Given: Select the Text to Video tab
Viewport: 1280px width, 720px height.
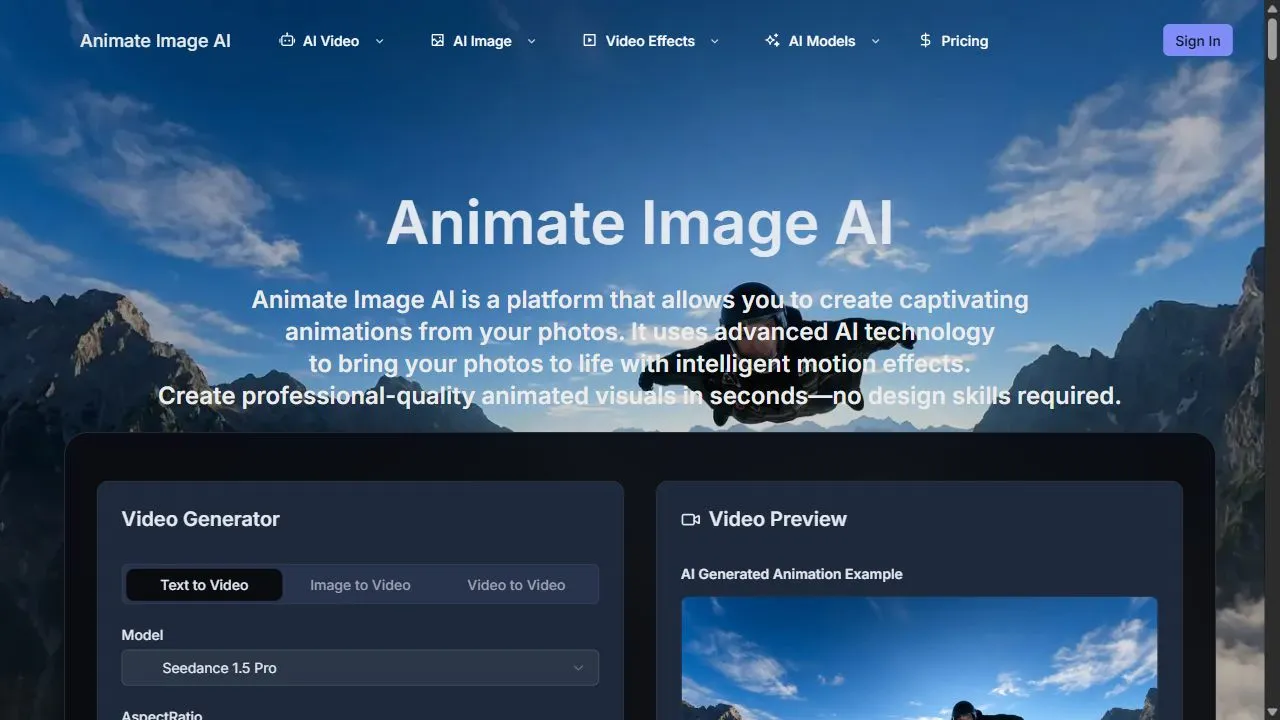Looking at the screenshot, I should coord(204,585).
